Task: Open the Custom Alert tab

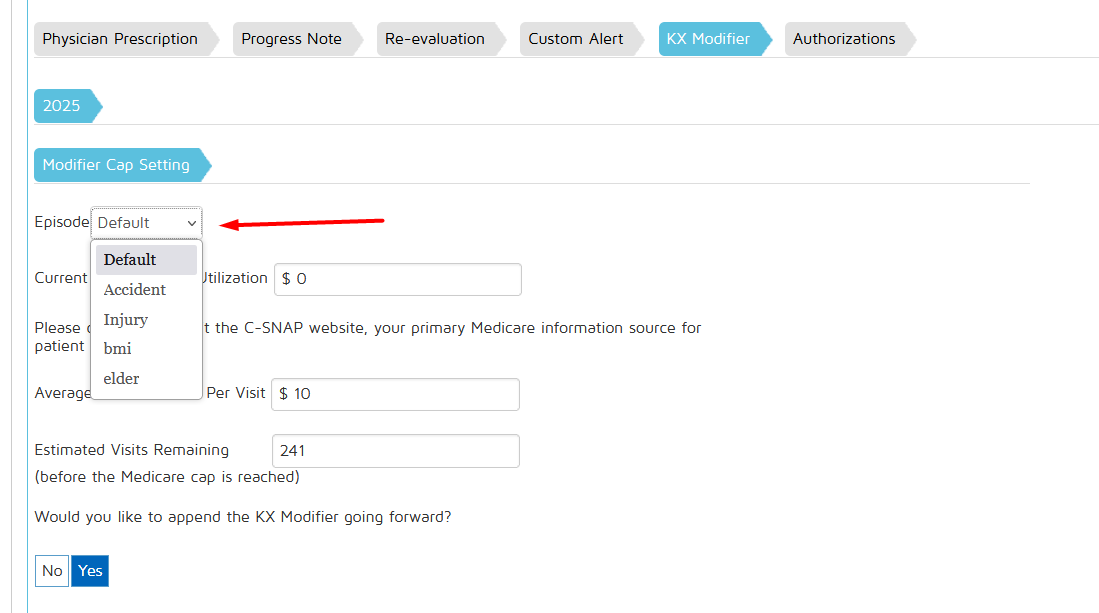Action: point(575,39)
